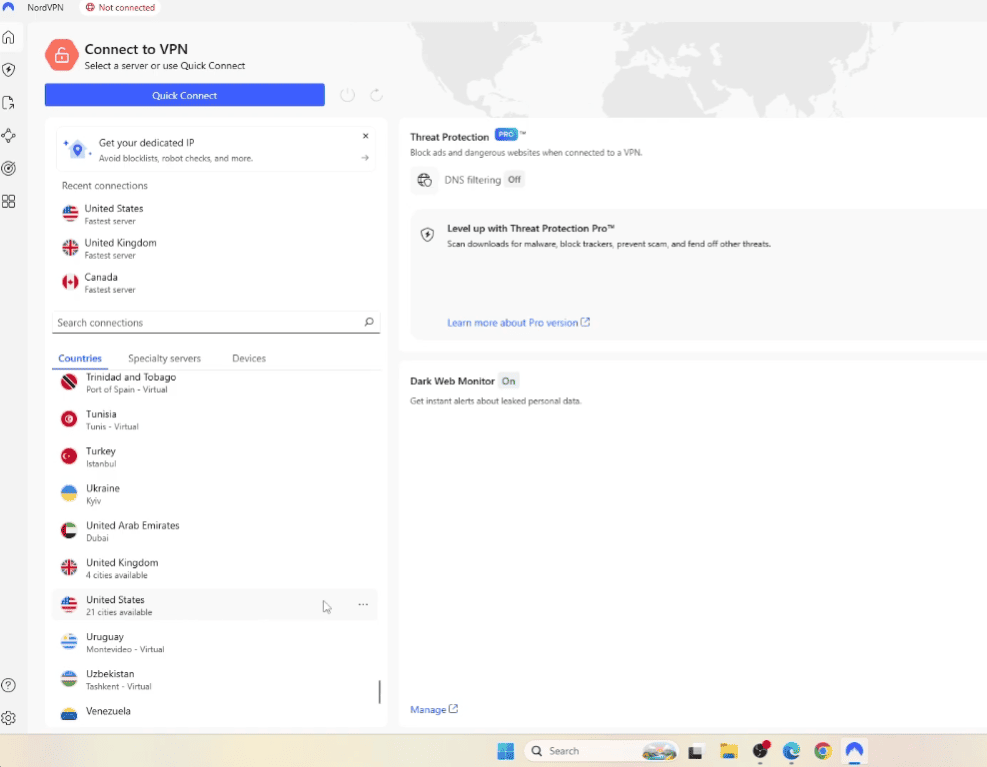Image resolution: width=987 pixels, height=767 pixels.
Task: Click Not connected status indicator
Action: pos(119,8)
